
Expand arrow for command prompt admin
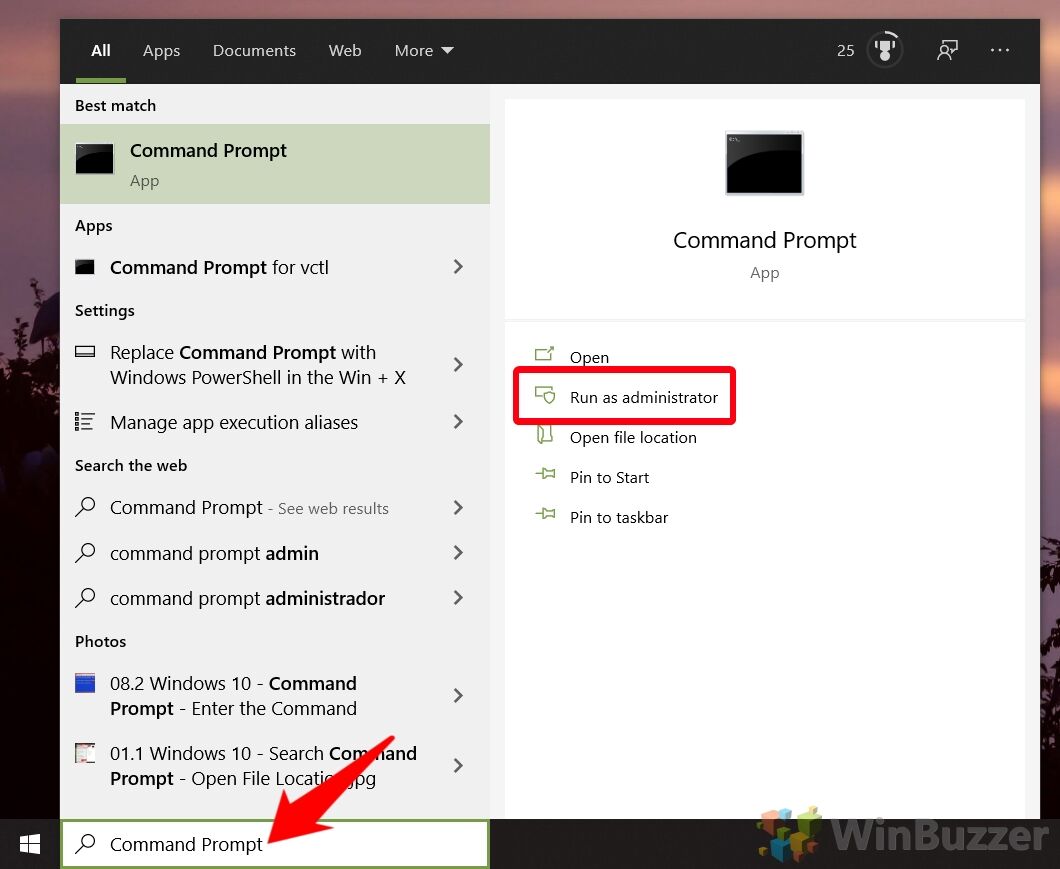pos(458,553)
